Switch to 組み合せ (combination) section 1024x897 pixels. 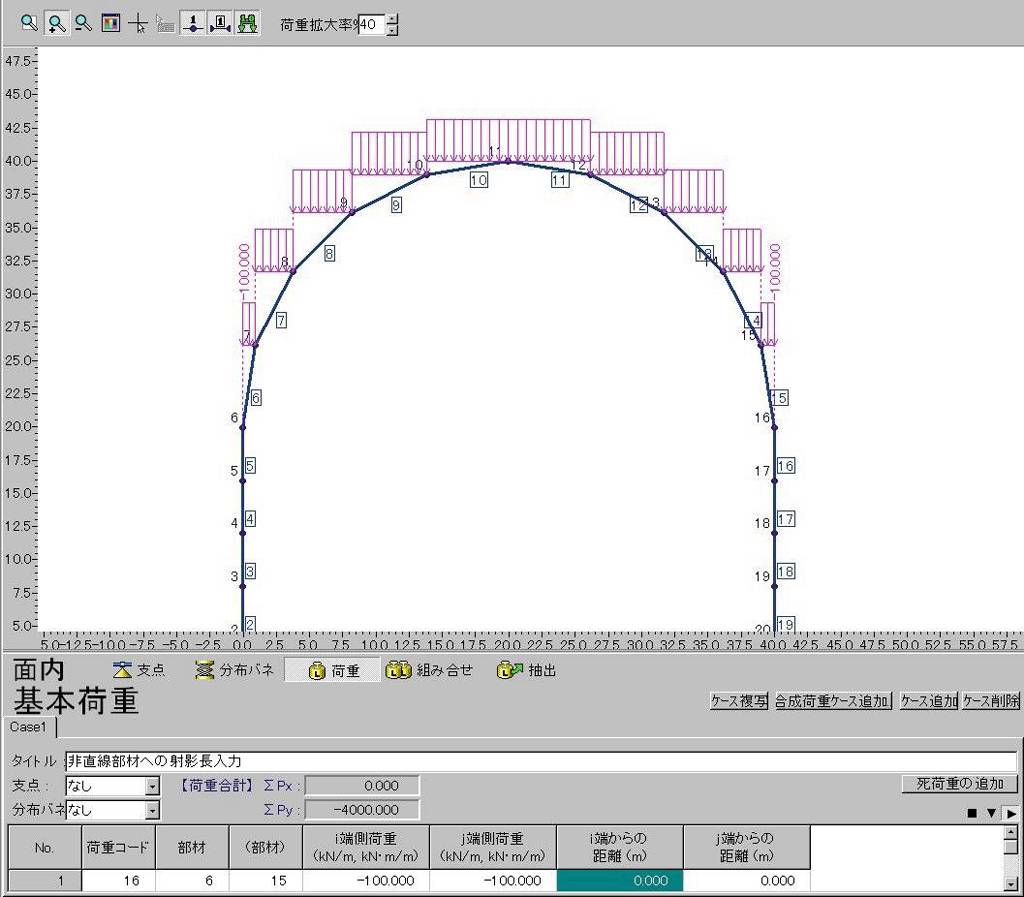coord(429,671)
